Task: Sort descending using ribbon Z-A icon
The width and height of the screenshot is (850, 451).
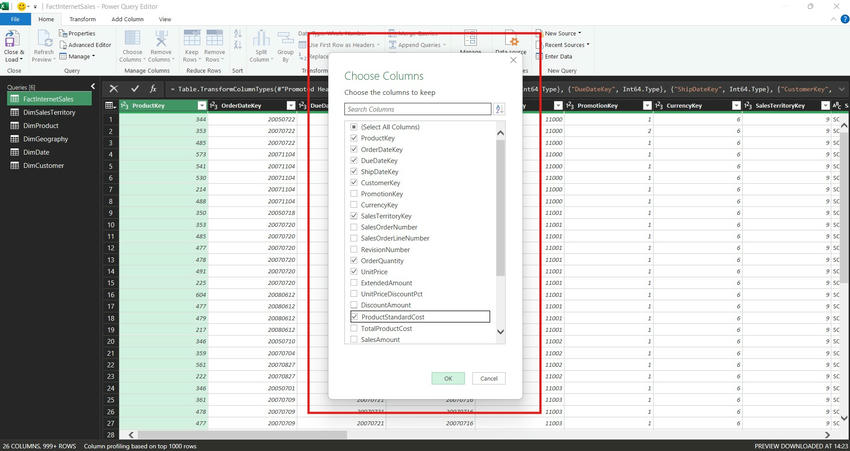Action: 238,47
